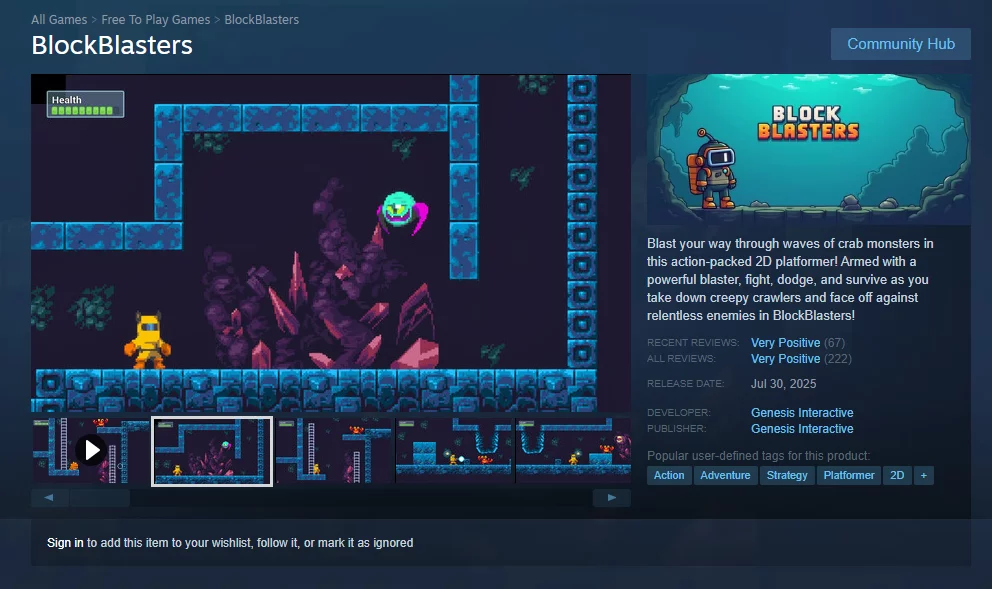Browse the Platformer tag
The height and width of the screenshot is (589, 992).
click(848, 475)
